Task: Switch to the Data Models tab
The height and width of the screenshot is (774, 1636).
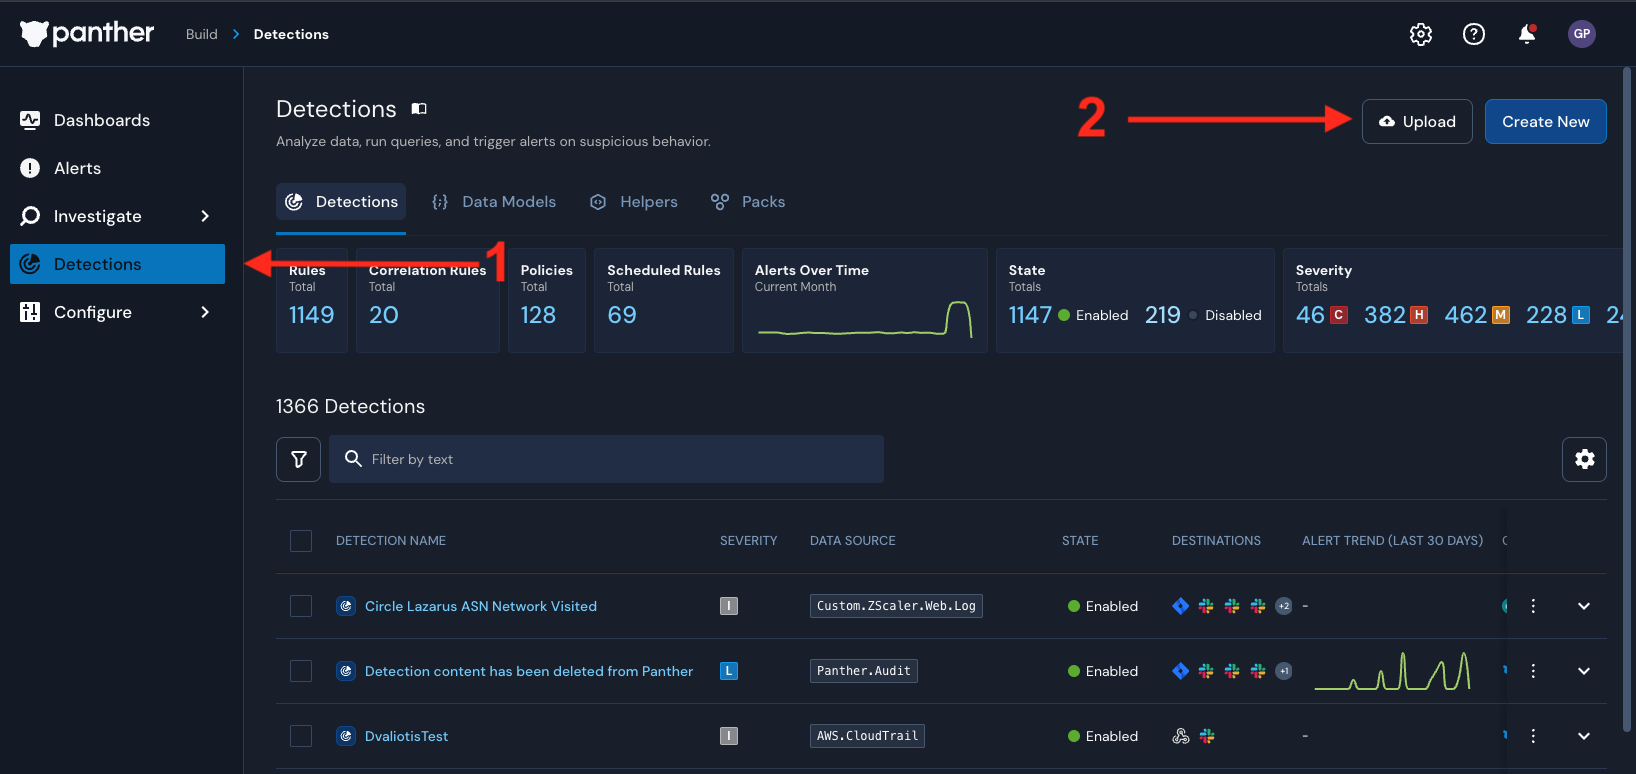Action: click(x=494, y=202)
